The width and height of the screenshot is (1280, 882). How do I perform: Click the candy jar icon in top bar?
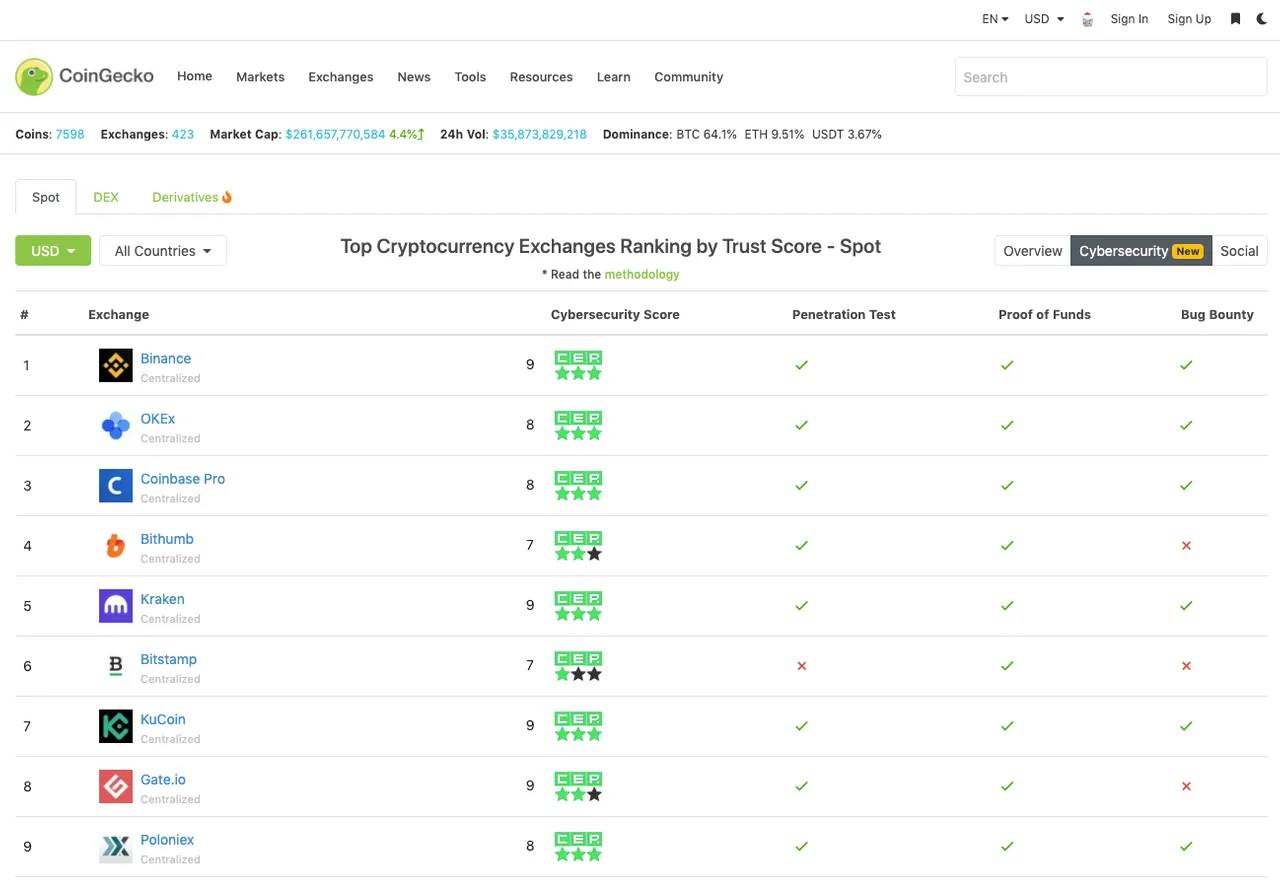point(1087,19)
